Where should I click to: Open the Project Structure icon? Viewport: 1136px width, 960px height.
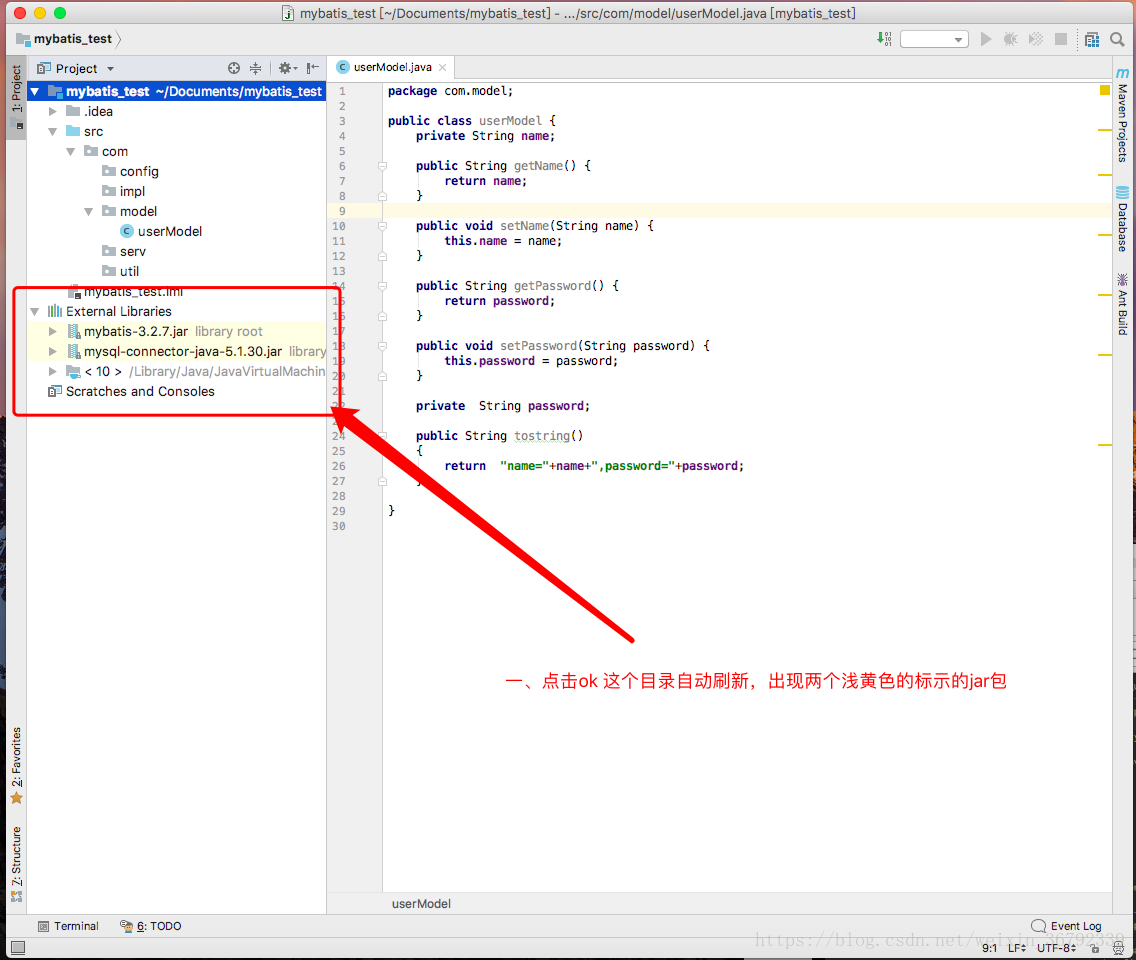click(1092, 39)
